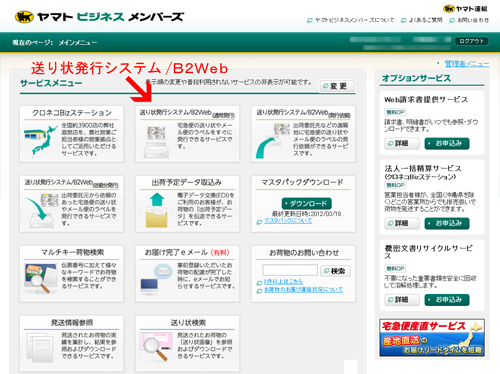Click 詳細 for 機密文書リサイクルサービス
Viewport: 500px width, 374px height.
402,300
